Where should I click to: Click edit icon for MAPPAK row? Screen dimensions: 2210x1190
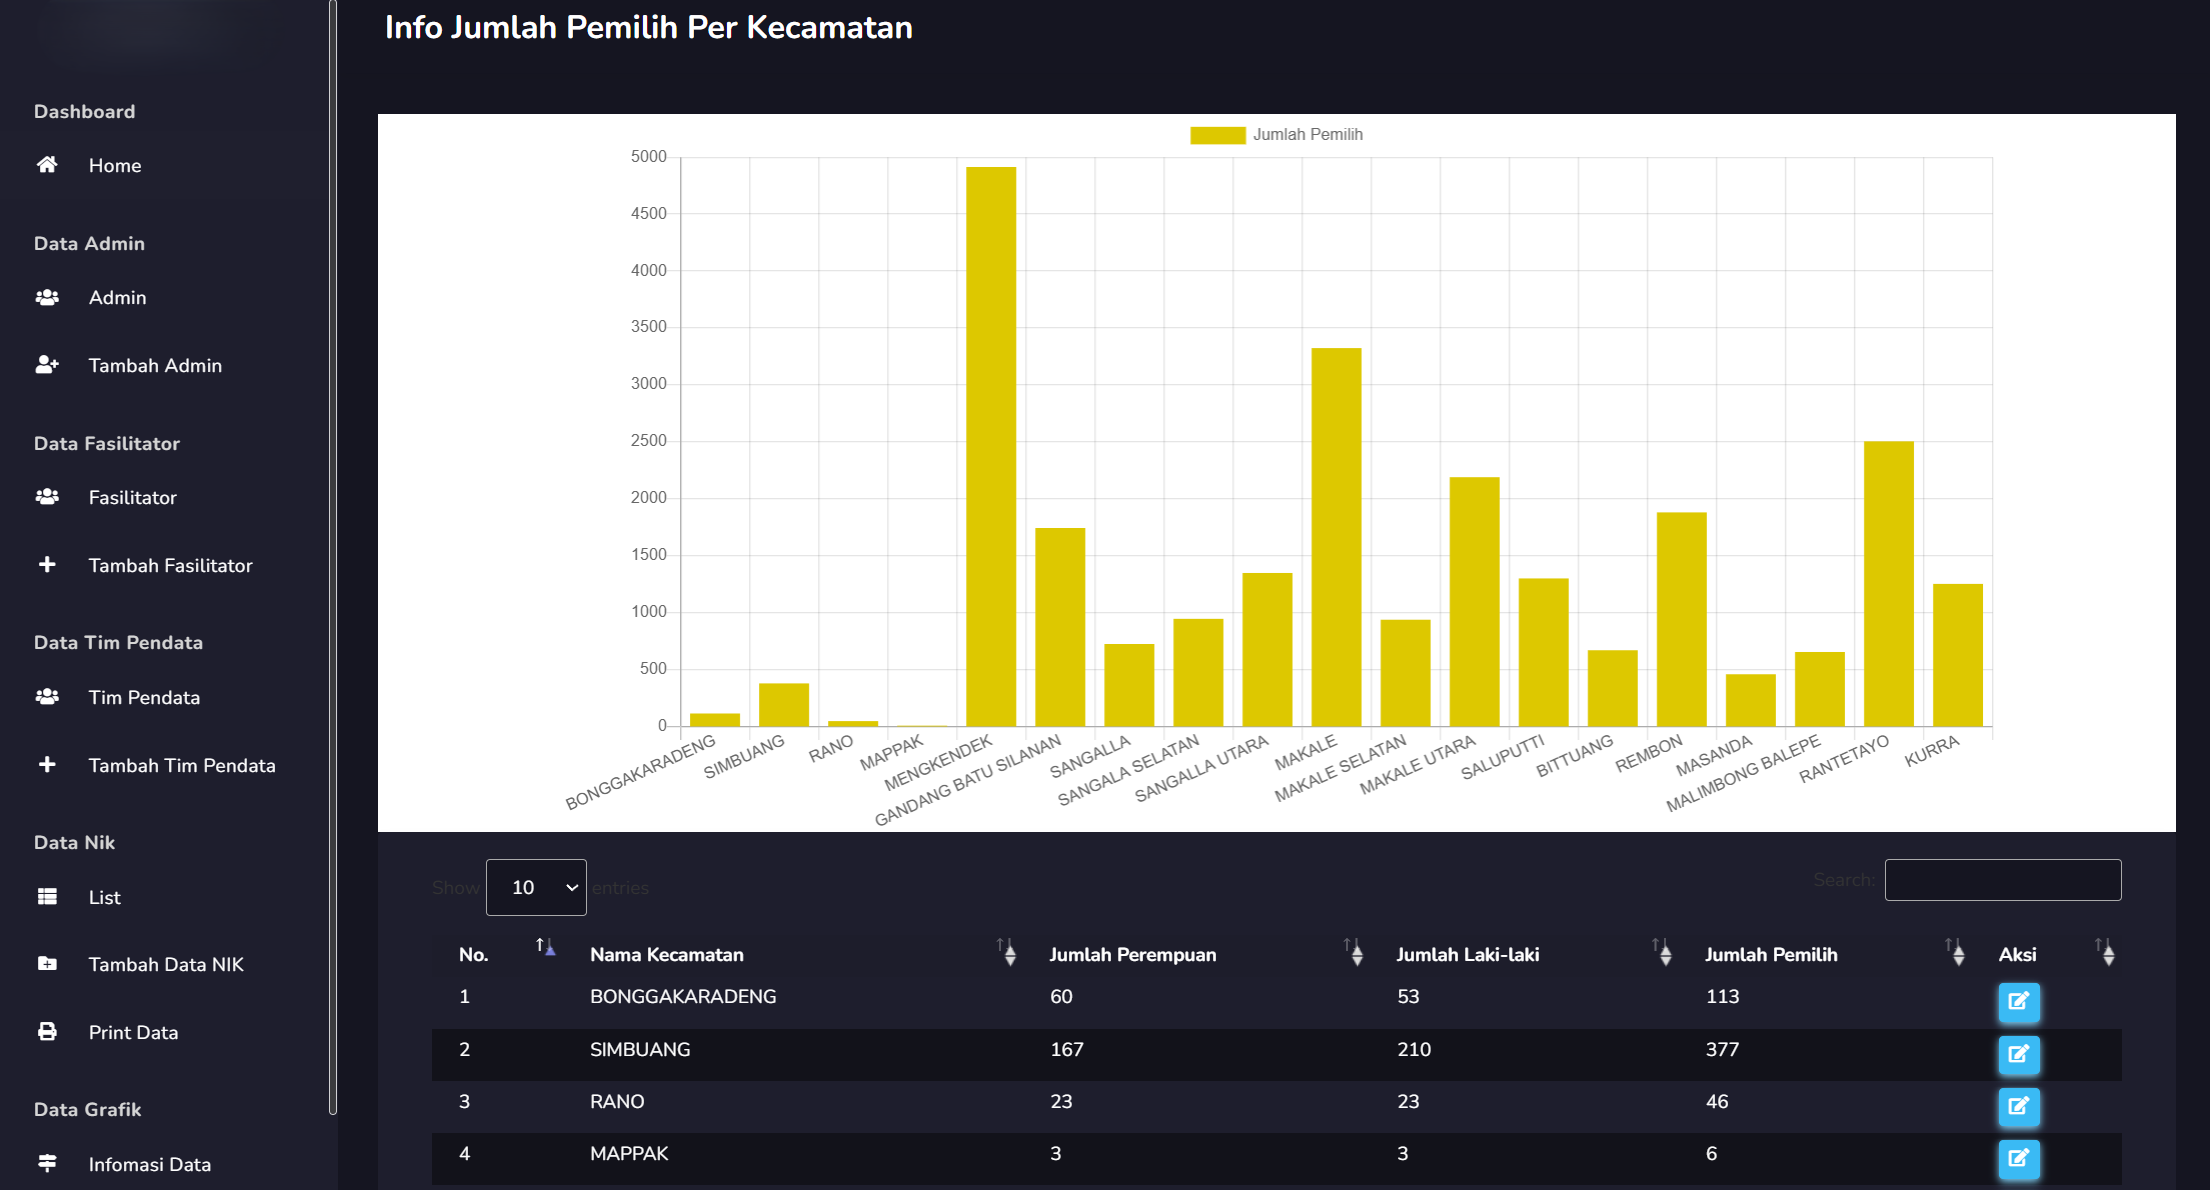coord(2018,1158)
